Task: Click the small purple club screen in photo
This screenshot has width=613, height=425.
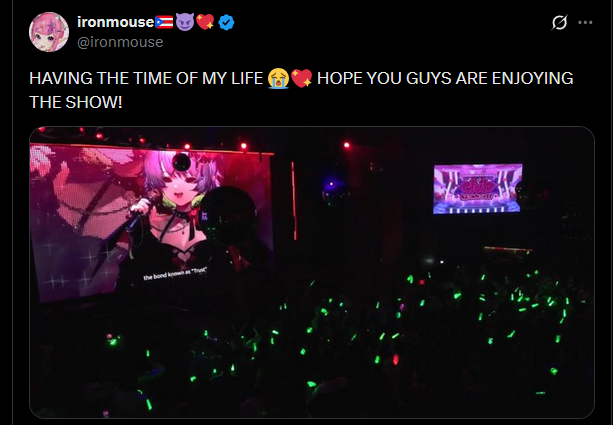Action: pos(478,189)
